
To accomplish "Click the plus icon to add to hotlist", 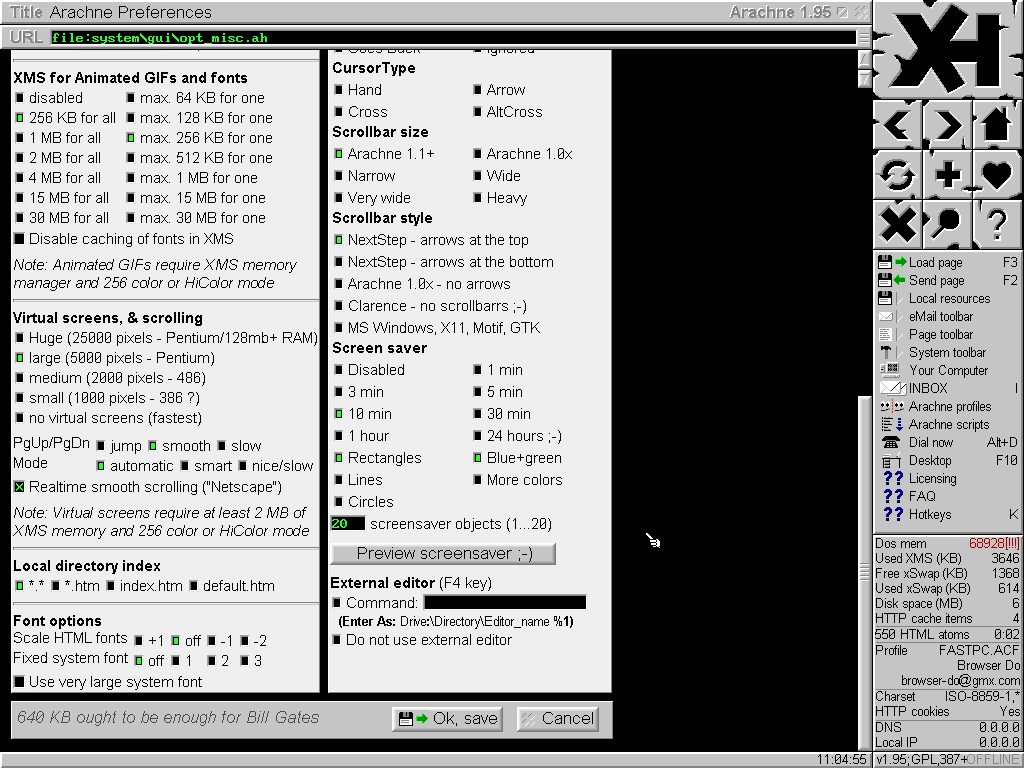I will [948, 174].
